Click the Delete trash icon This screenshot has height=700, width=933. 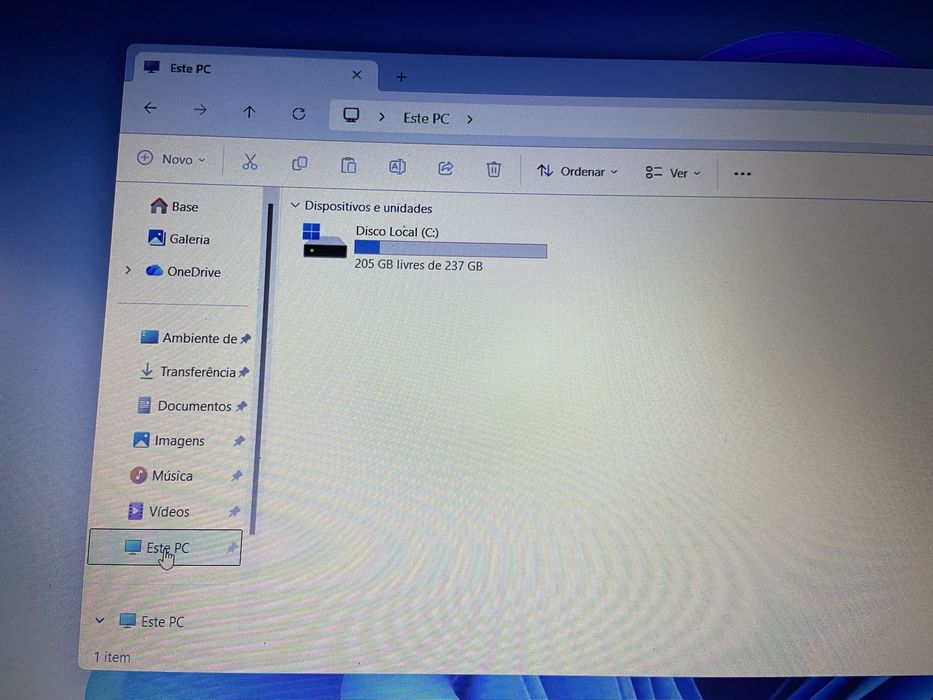point(493,170)
